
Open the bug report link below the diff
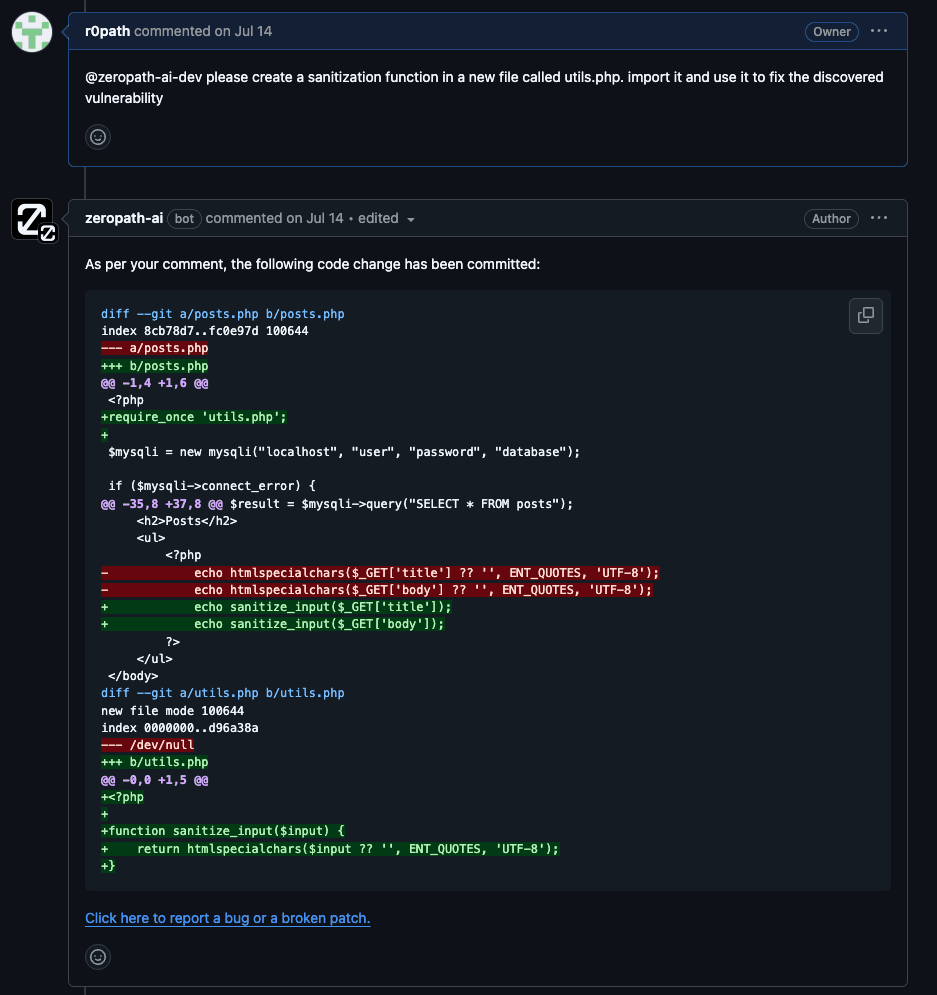point(227,918)
